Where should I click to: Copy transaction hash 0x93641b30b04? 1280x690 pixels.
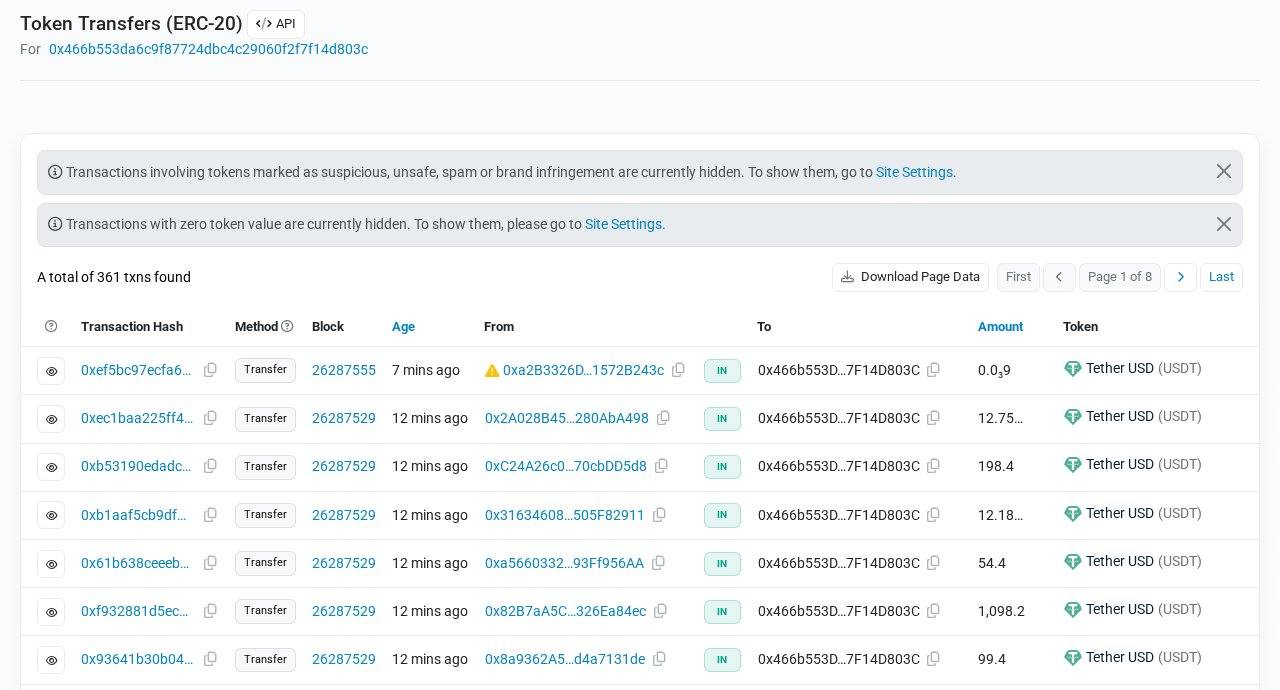[x=210, y=659]
